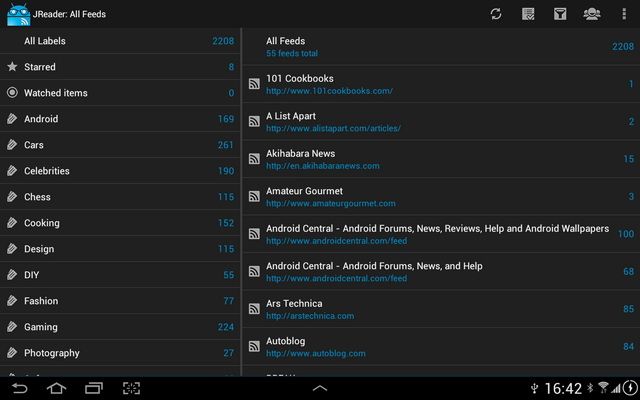640x400 pixels.
Task: Click the tag icon next to Fashion
Action: click(12, 301)
